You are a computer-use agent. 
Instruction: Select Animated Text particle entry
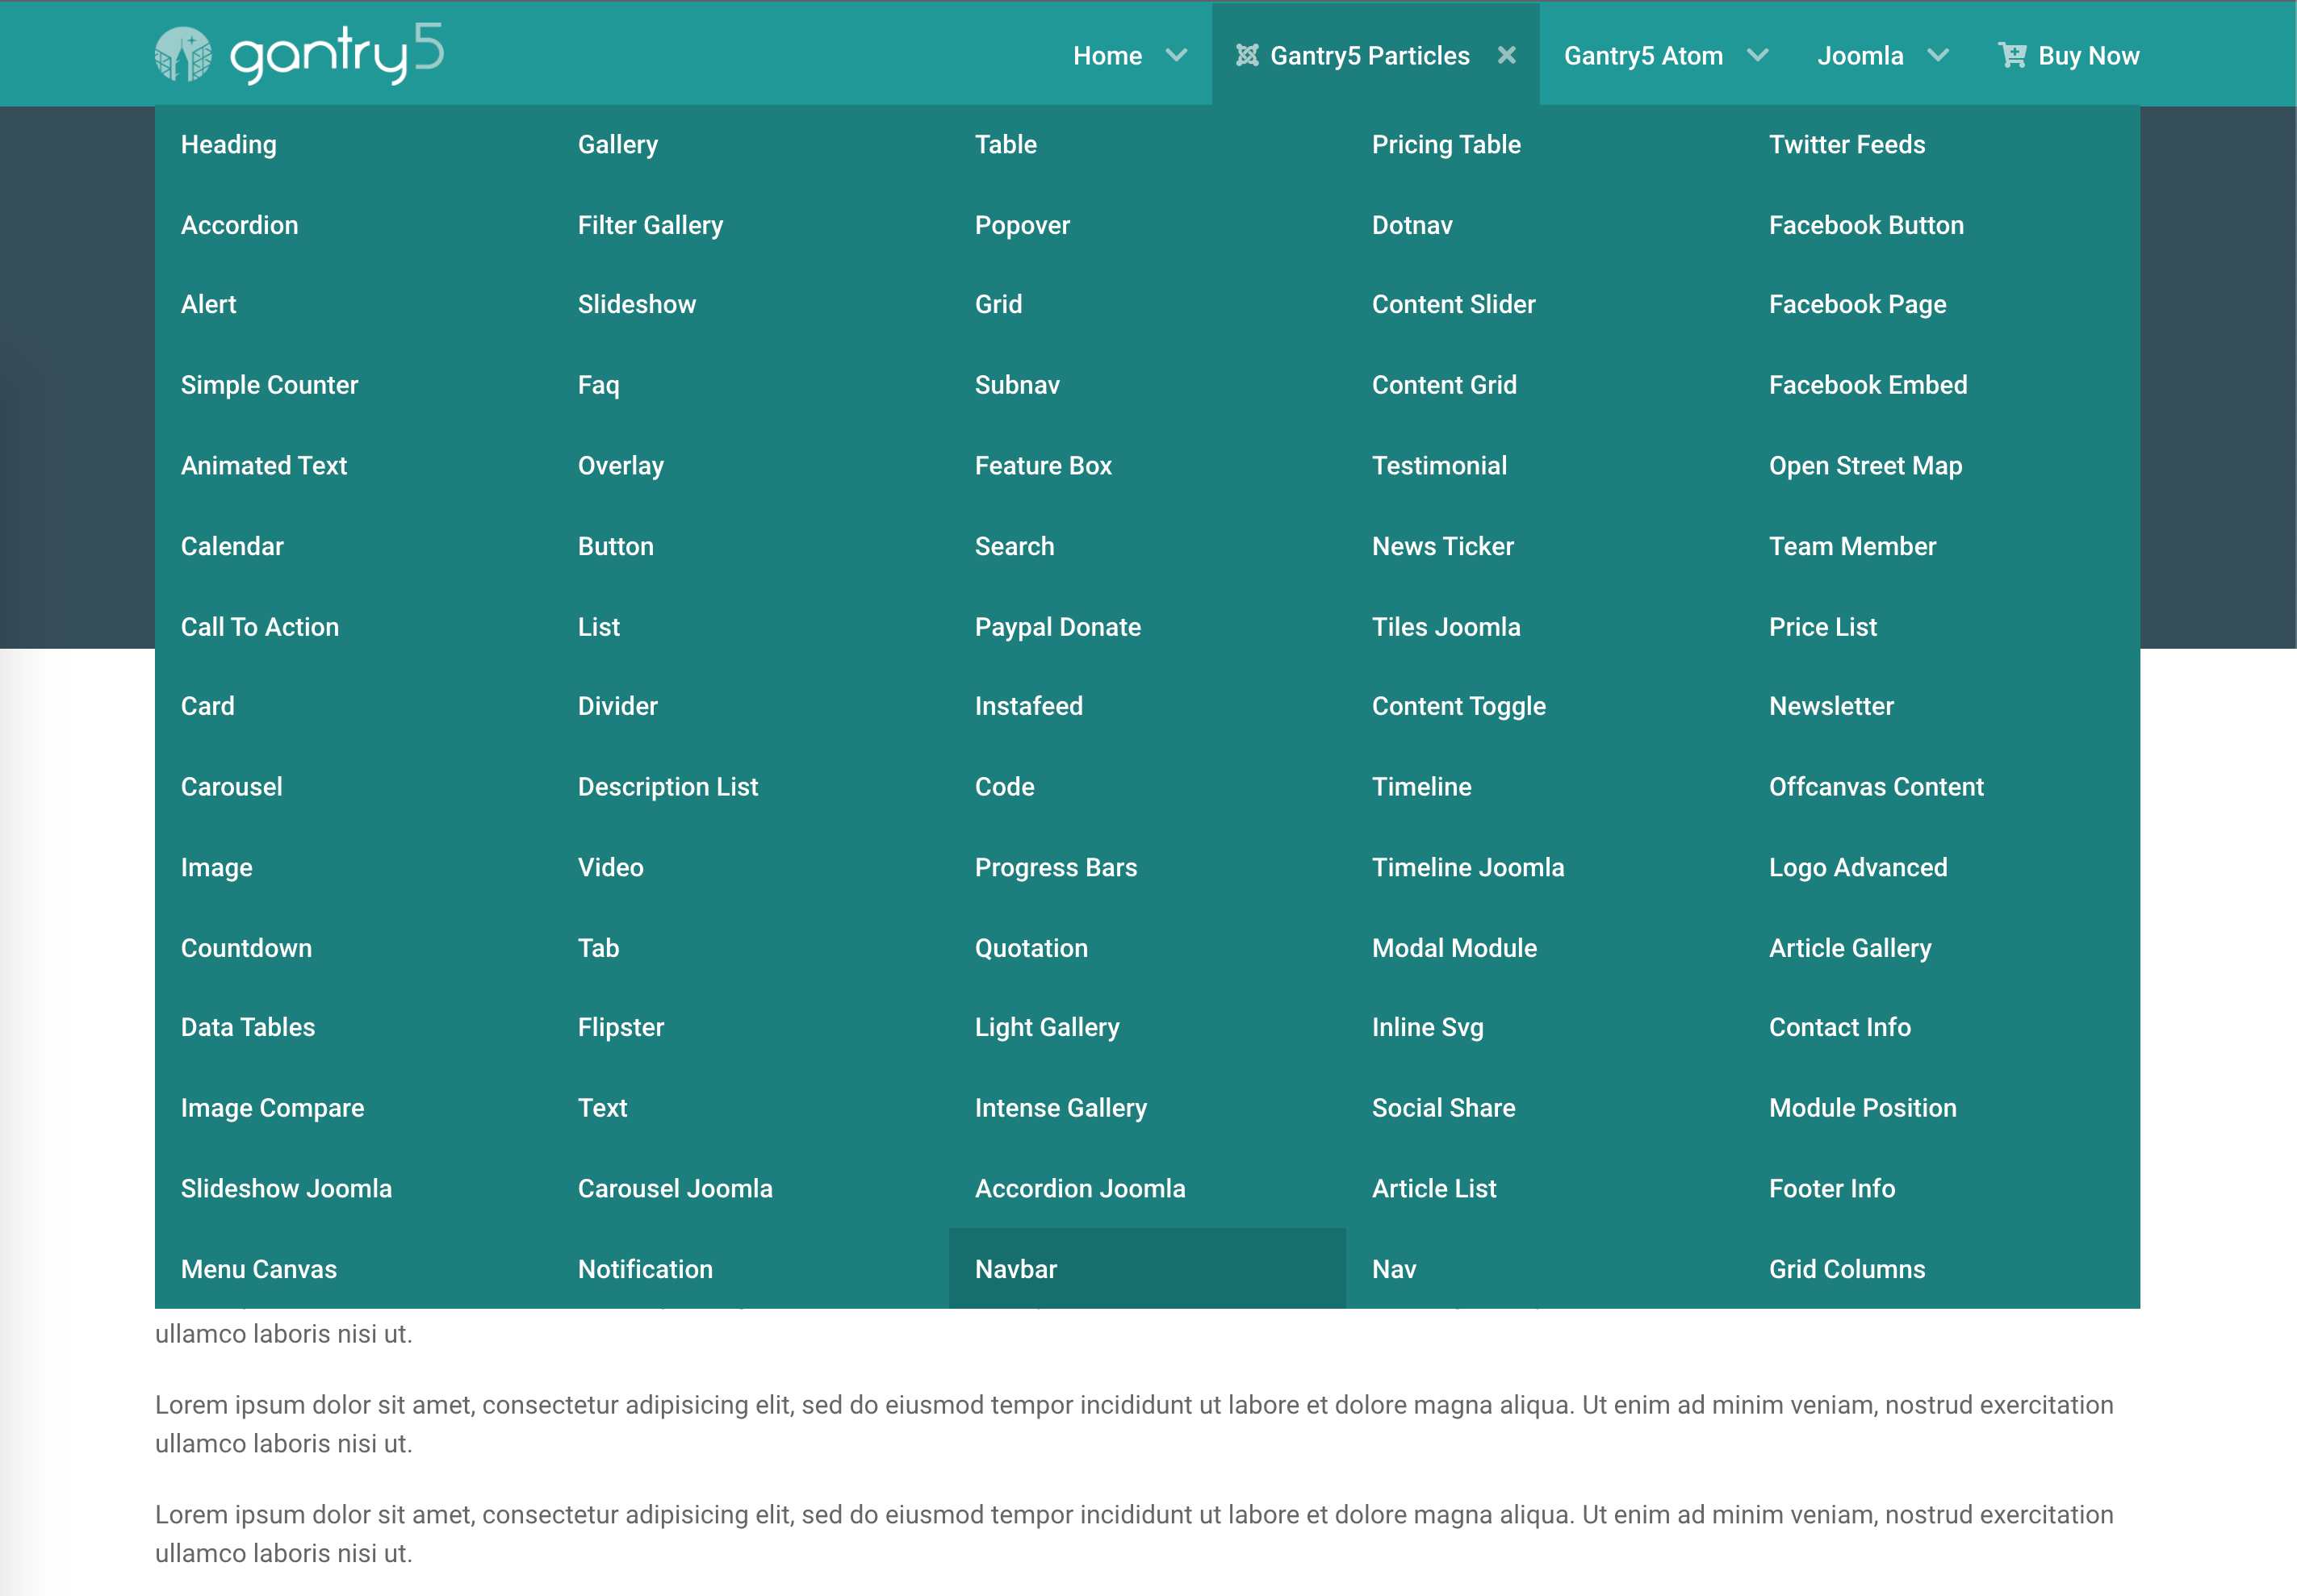[264, 465]
